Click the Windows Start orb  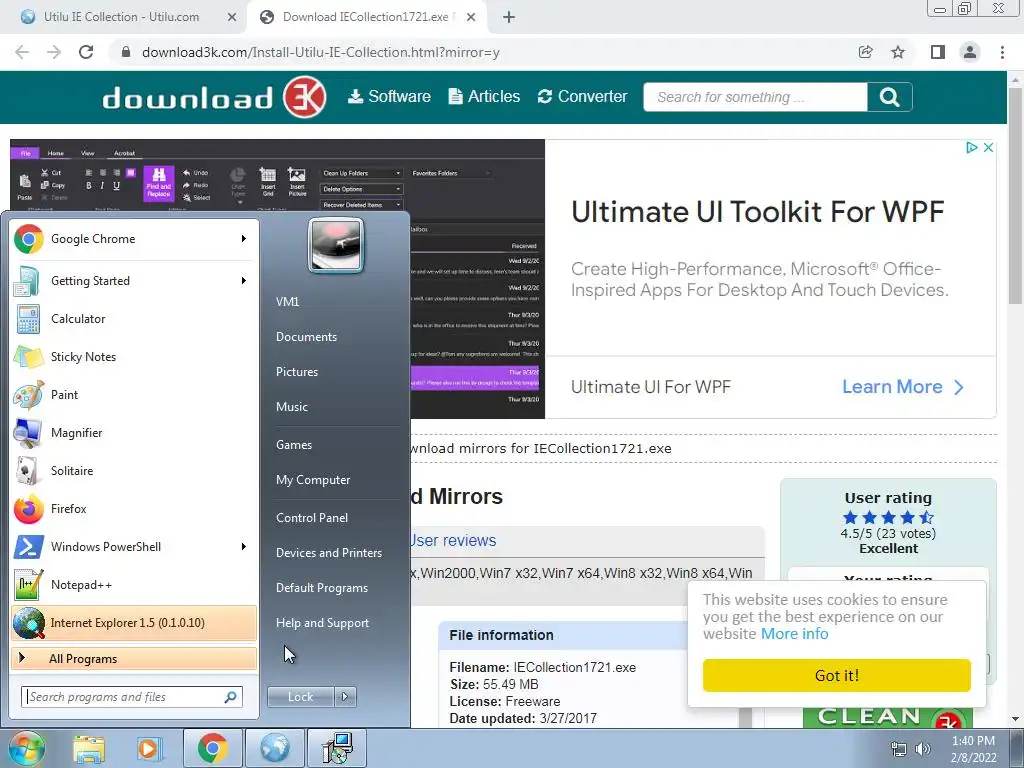click(26, 748)
